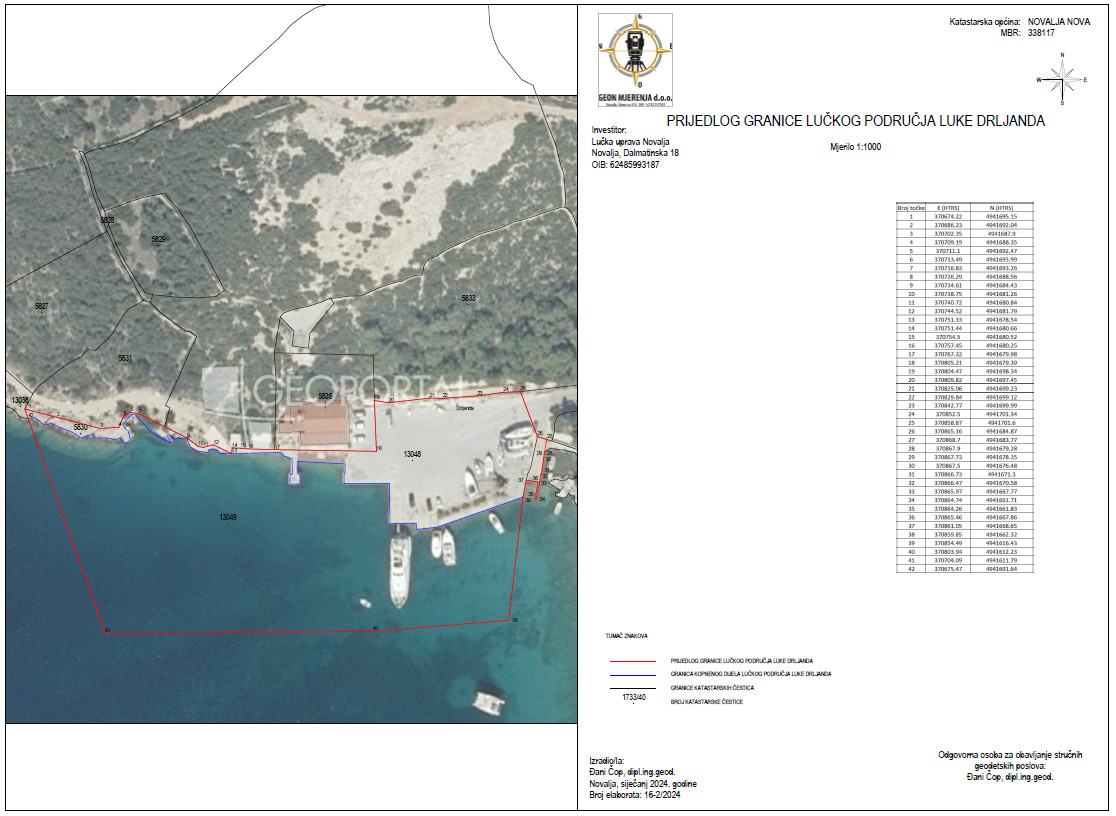Viewport: 1116px width, 816px height.
Task: Click the anchored catamaran in open water
Action: click(x=489, y=702)
